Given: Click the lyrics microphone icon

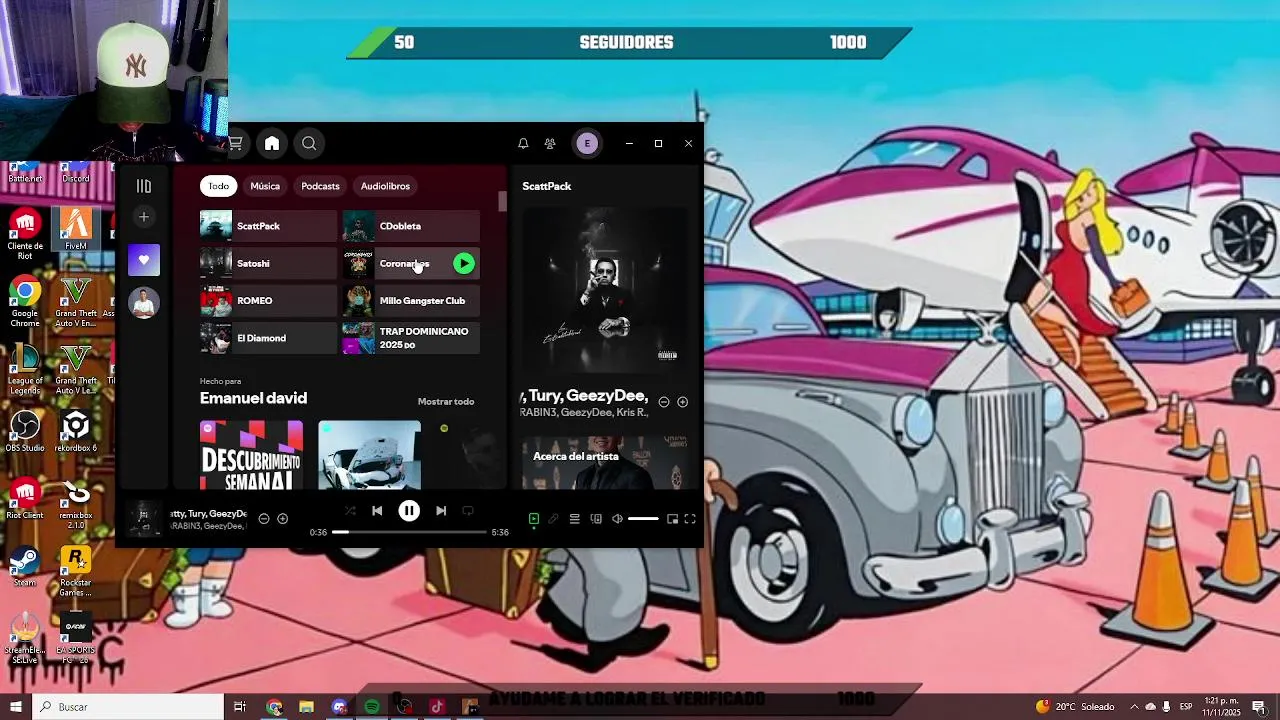Looking at the screenshot, I should click(x=553, y=519).
